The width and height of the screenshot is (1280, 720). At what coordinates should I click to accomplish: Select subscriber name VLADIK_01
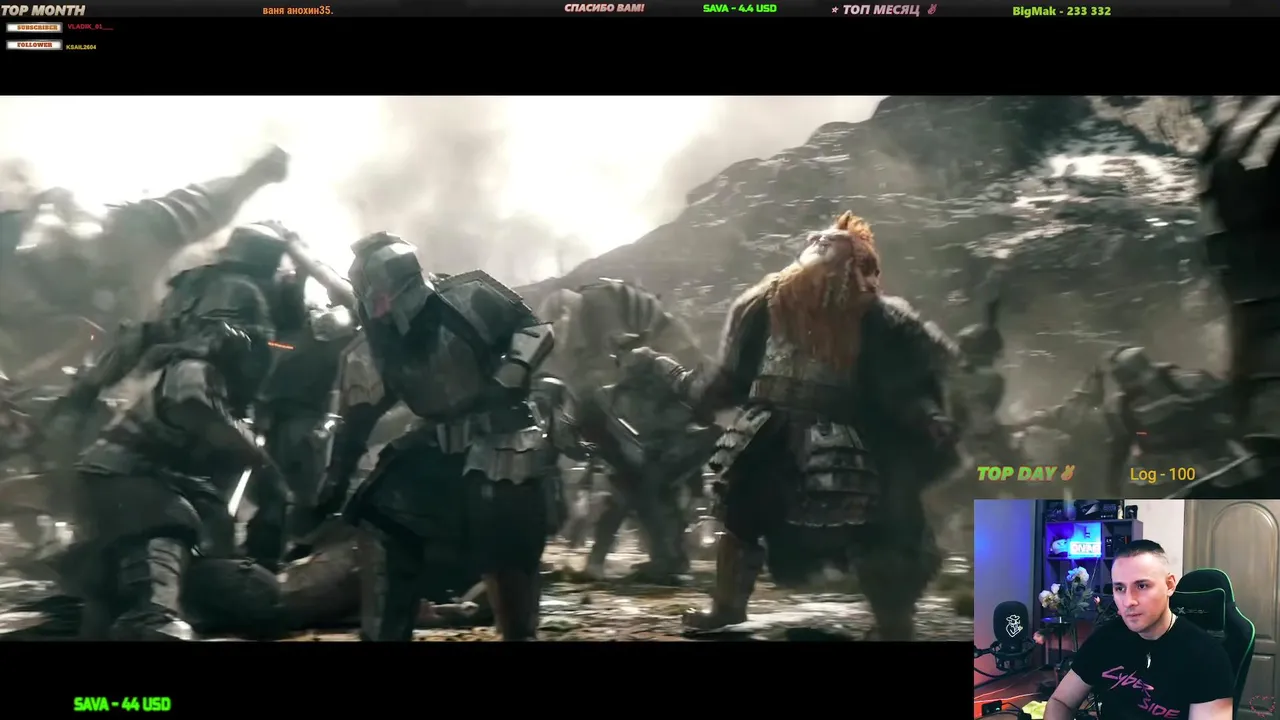[x=89, y=27]
